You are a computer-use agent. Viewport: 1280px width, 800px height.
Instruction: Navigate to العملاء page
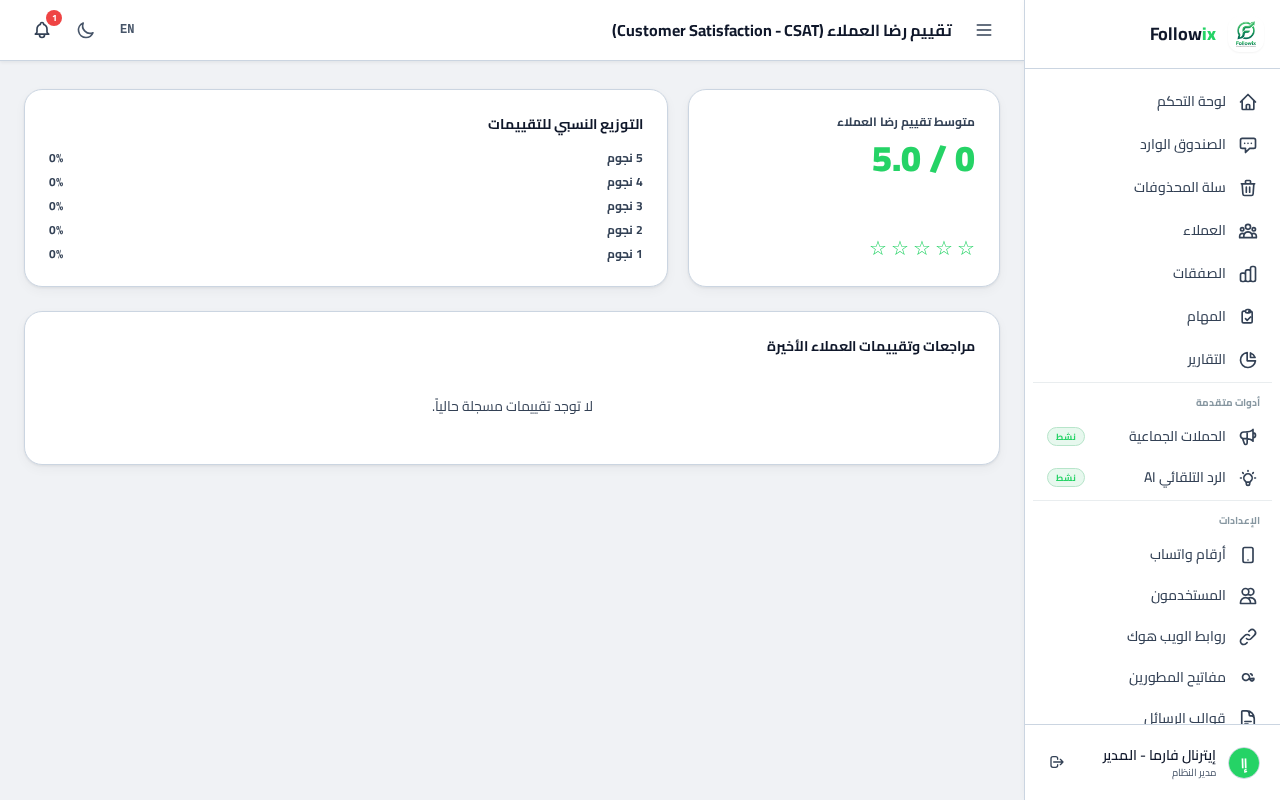click(x=1152, y=231)
